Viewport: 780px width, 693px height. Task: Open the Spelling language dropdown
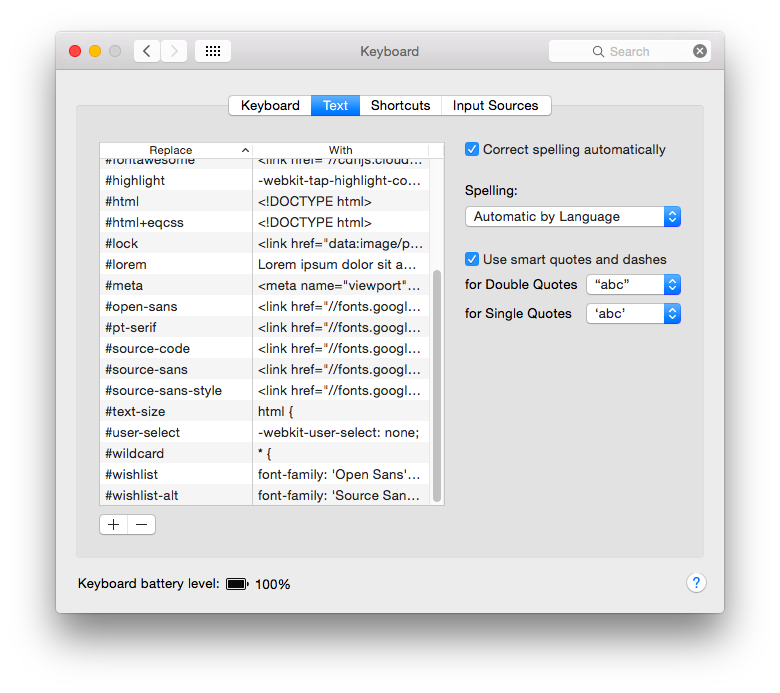click(x=573, y=216)
